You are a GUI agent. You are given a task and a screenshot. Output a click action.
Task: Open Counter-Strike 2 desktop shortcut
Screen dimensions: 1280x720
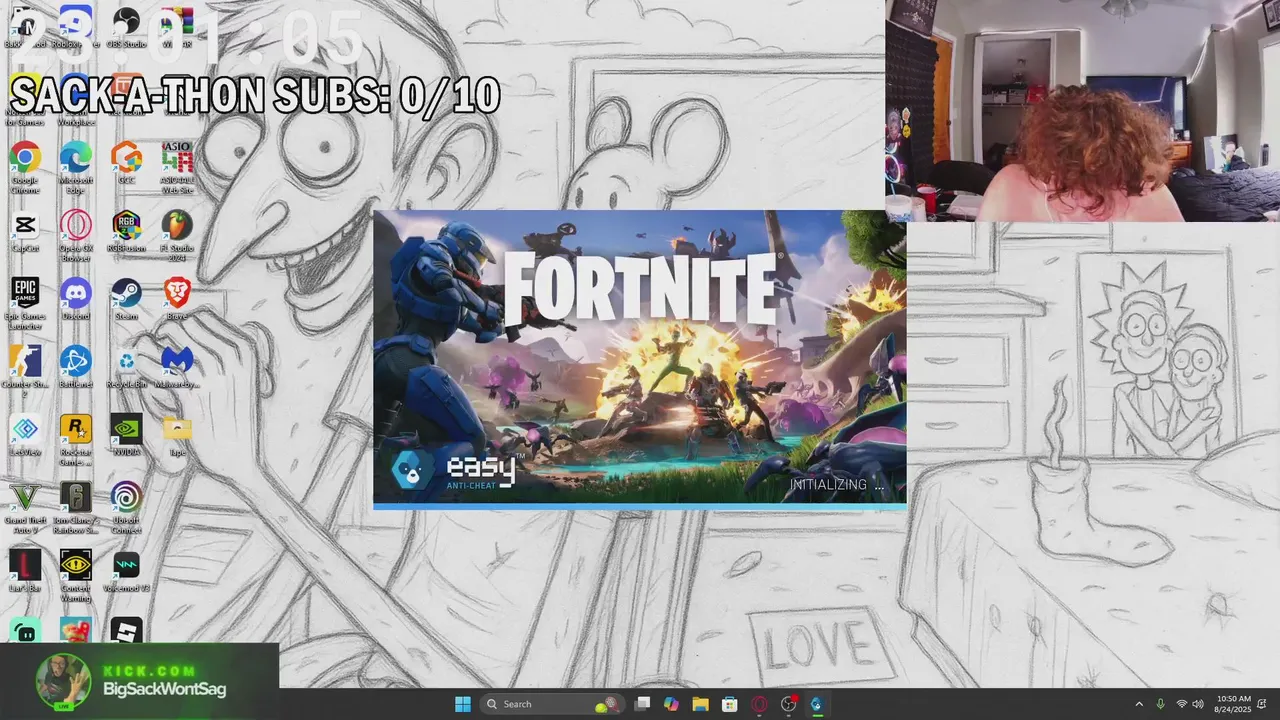(25, 371)
